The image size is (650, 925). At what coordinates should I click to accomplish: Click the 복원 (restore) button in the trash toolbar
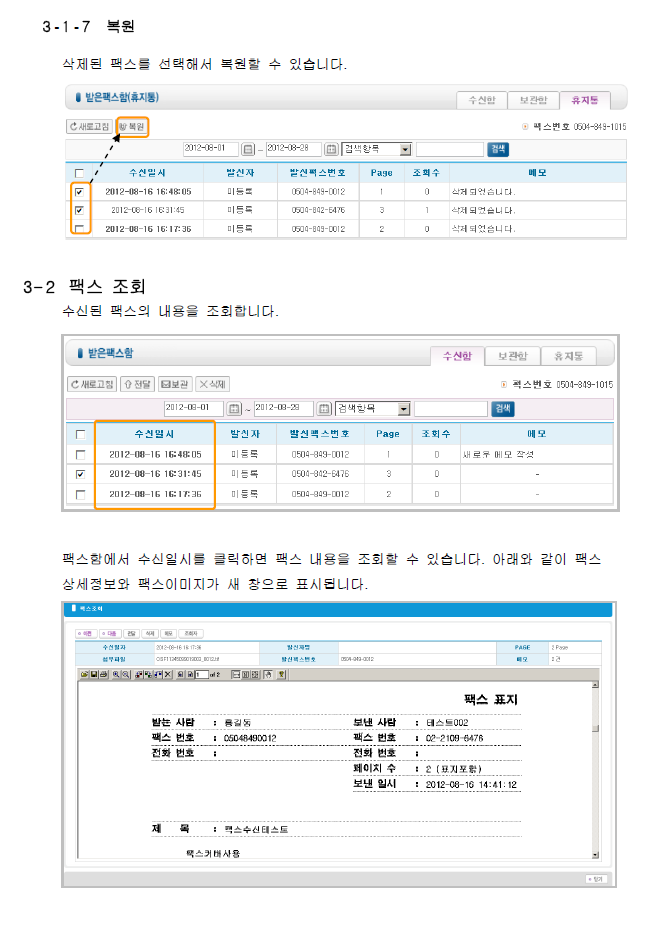[133, 127]
